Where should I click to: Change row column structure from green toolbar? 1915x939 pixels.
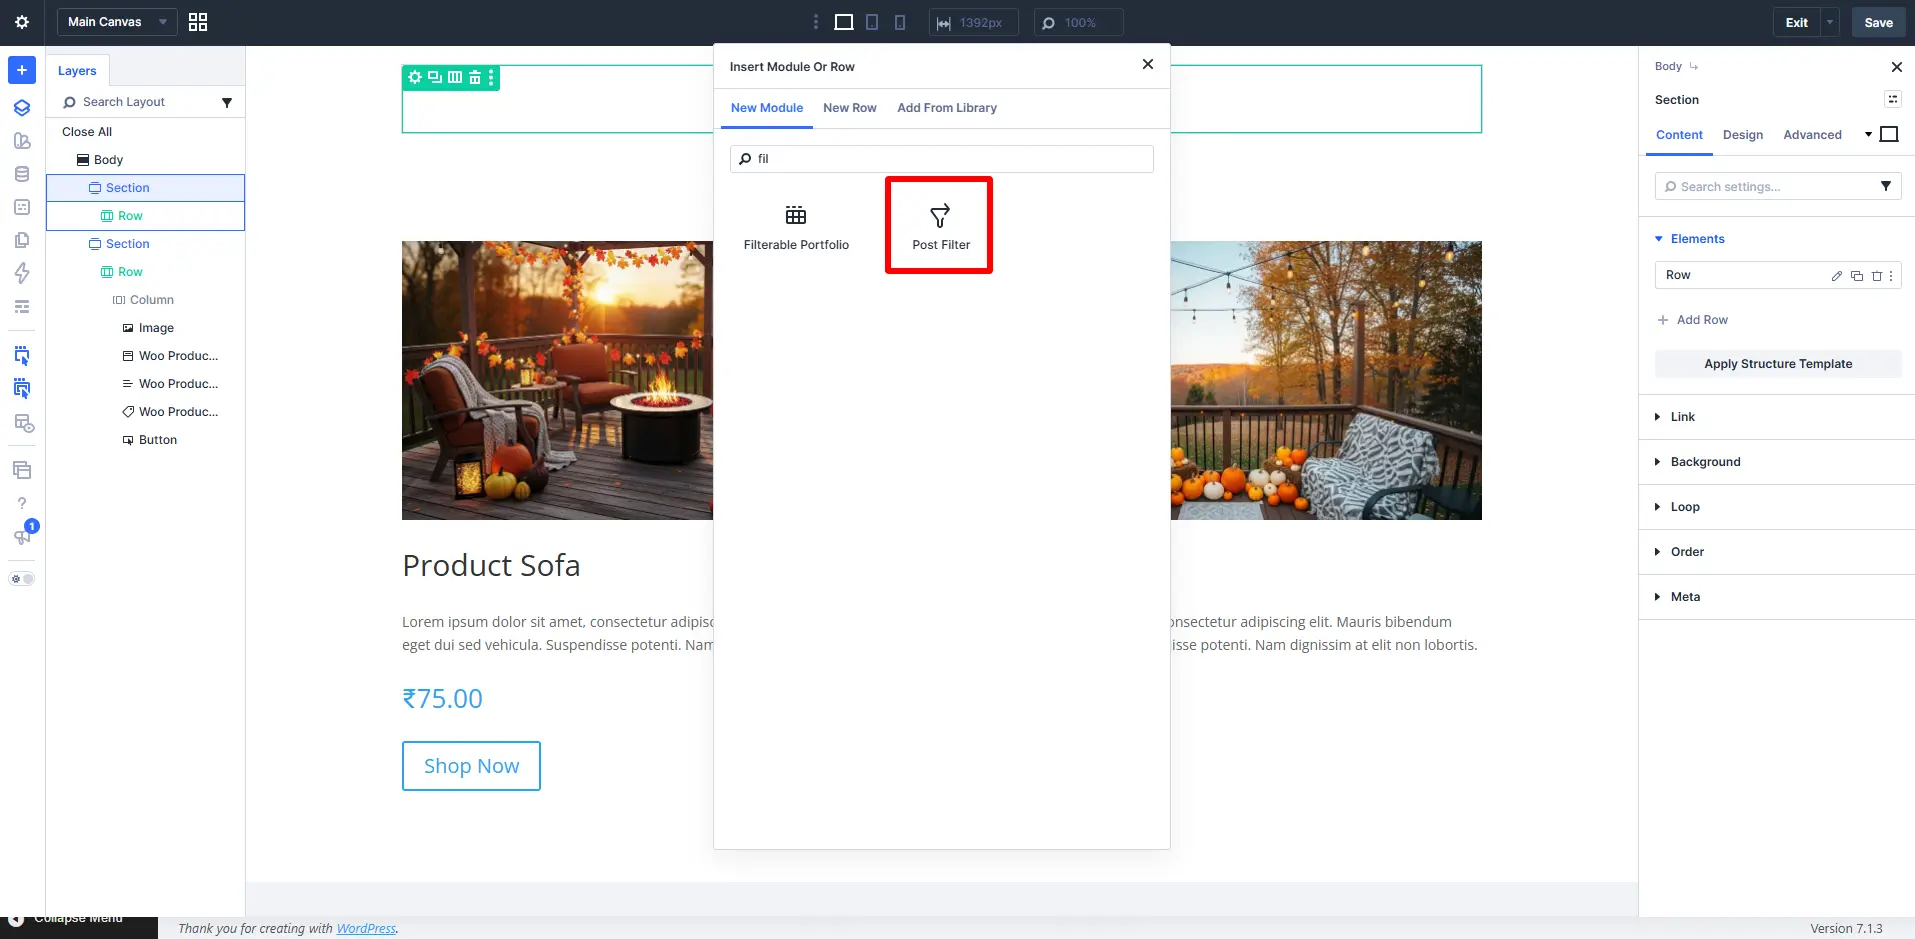455,77
